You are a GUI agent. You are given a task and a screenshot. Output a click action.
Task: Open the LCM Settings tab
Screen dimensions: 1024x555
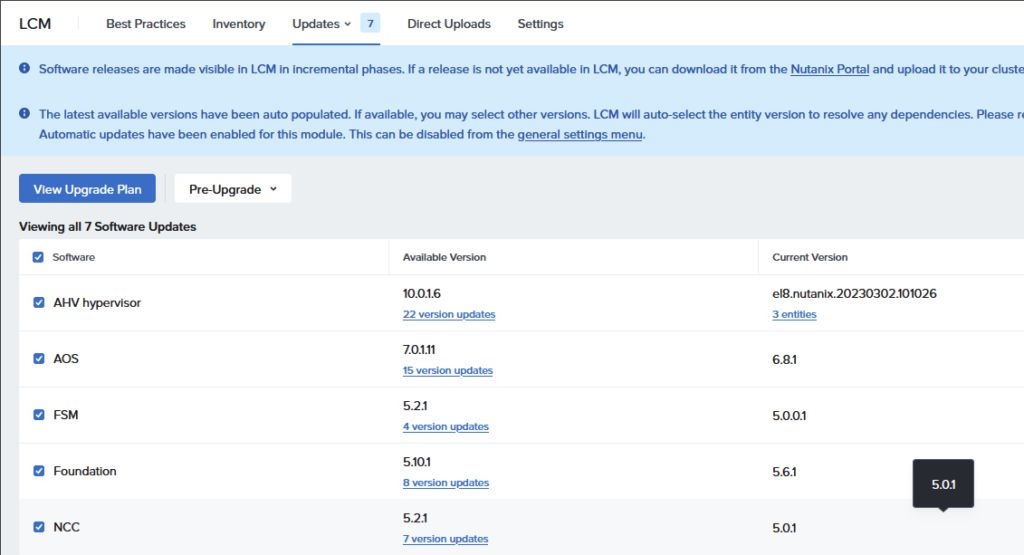tap(540, 24)
